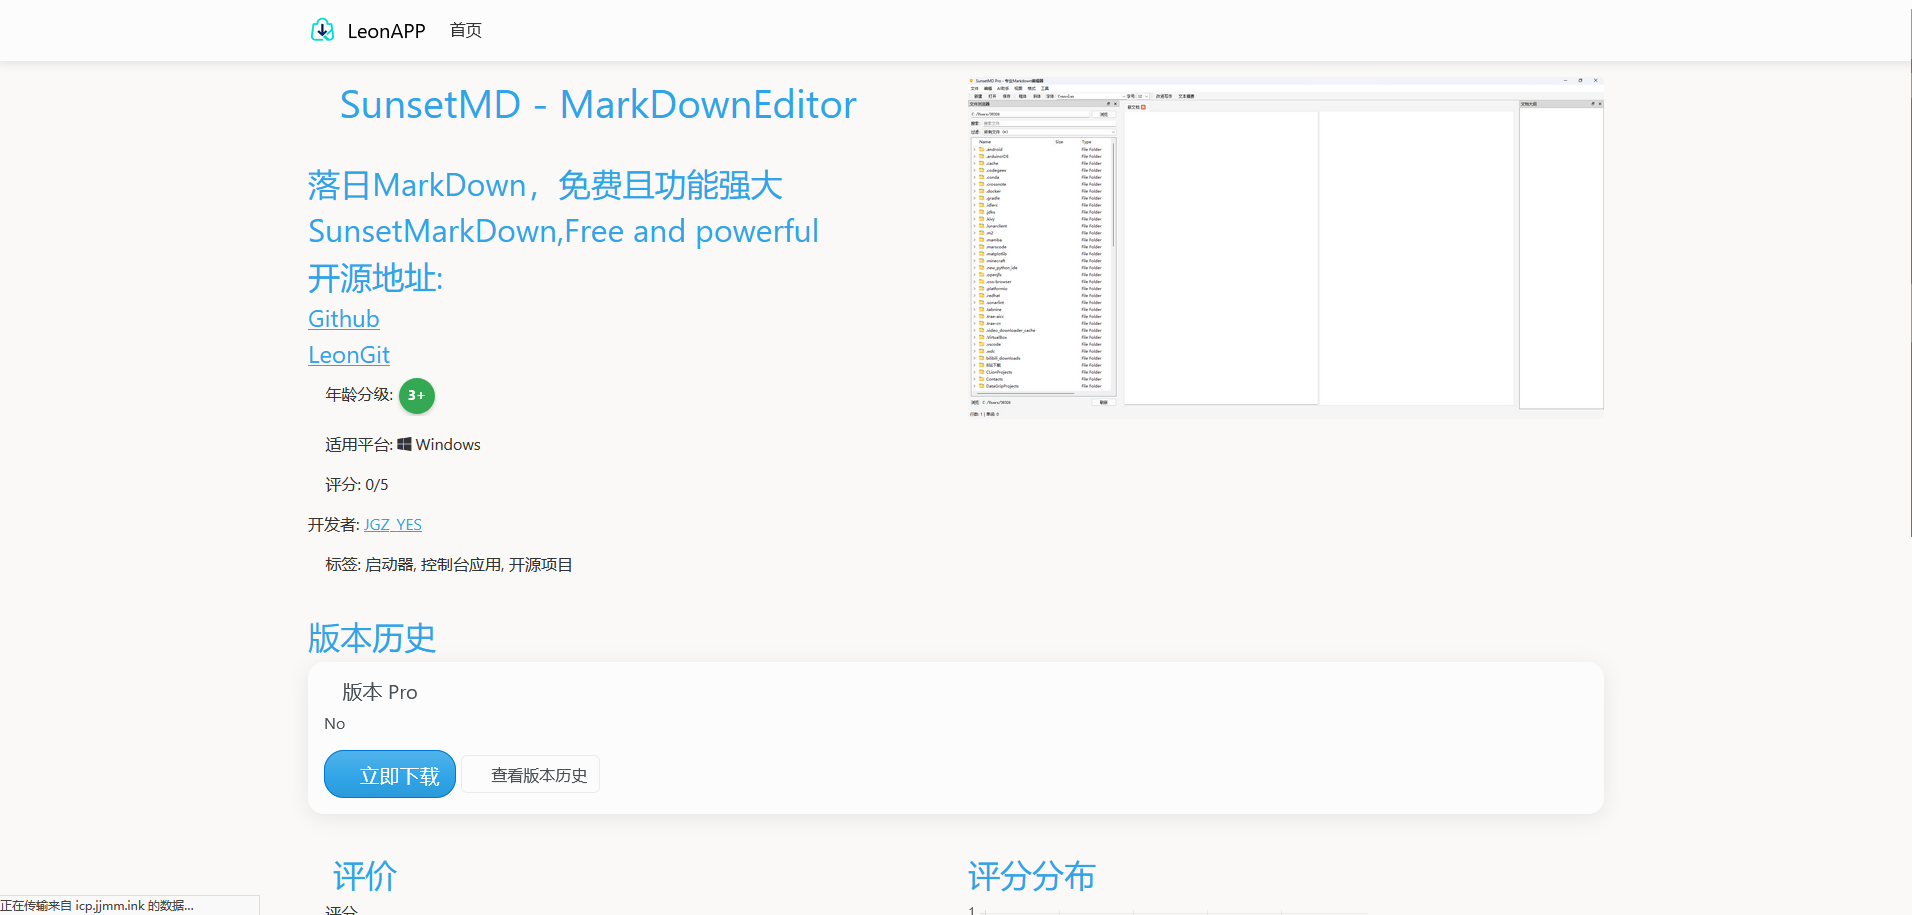
Task: Click the 立即下载 download button
Action: [389, 773]
